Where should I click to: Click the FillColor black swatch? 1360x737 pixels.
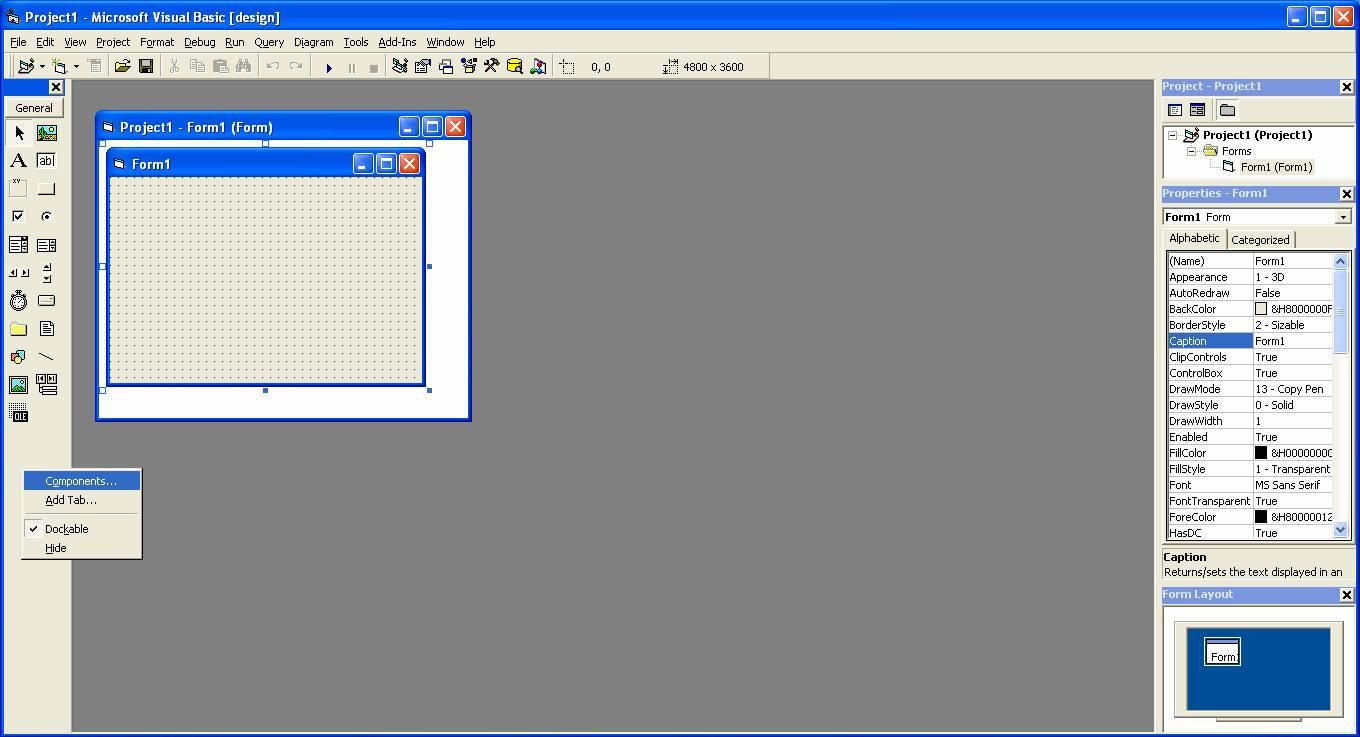1261,453
